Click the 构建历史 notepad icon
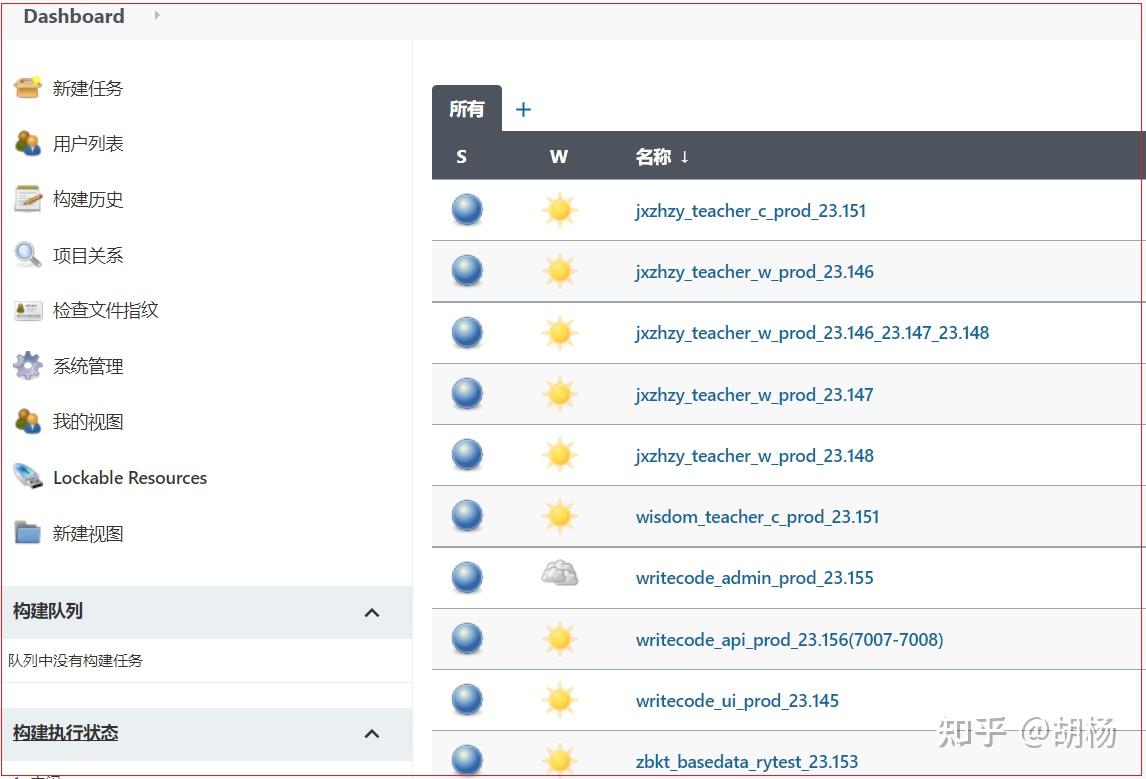The width and height of the screenshot is (1146, 779). [x=28, y=199]
